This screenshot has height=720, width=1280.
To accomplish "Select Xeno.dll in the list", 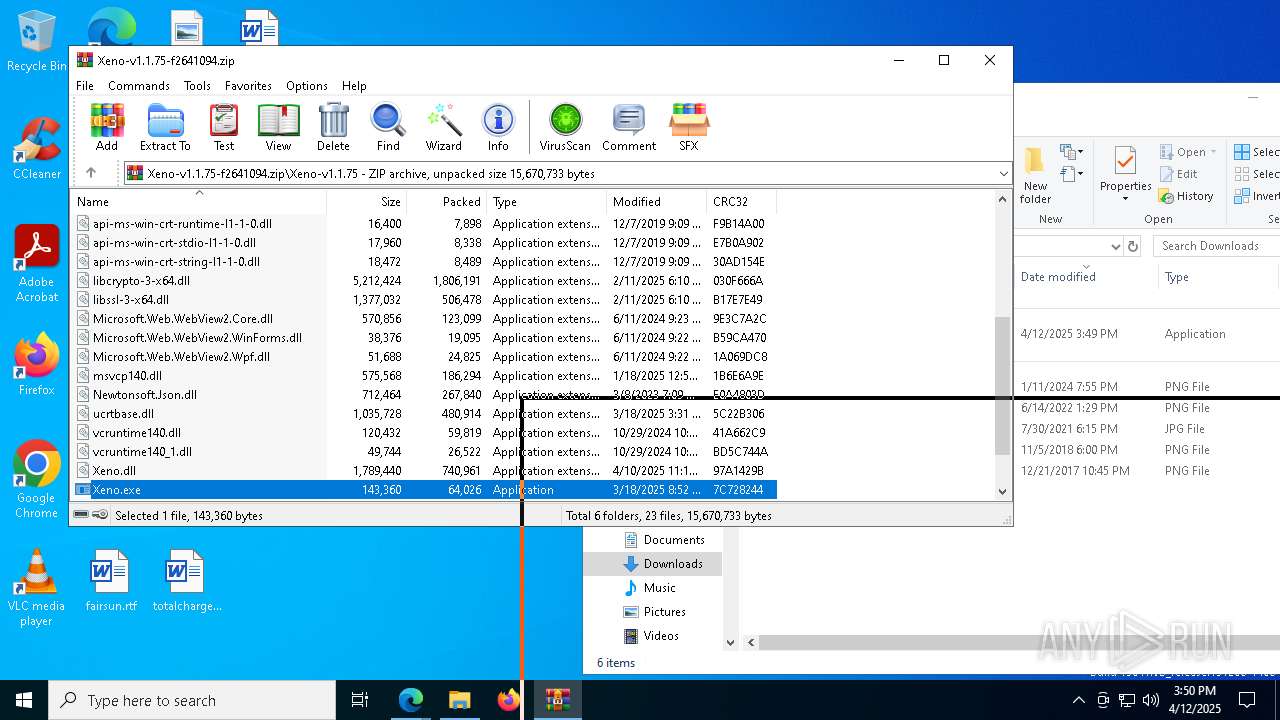I will (424, 470).
